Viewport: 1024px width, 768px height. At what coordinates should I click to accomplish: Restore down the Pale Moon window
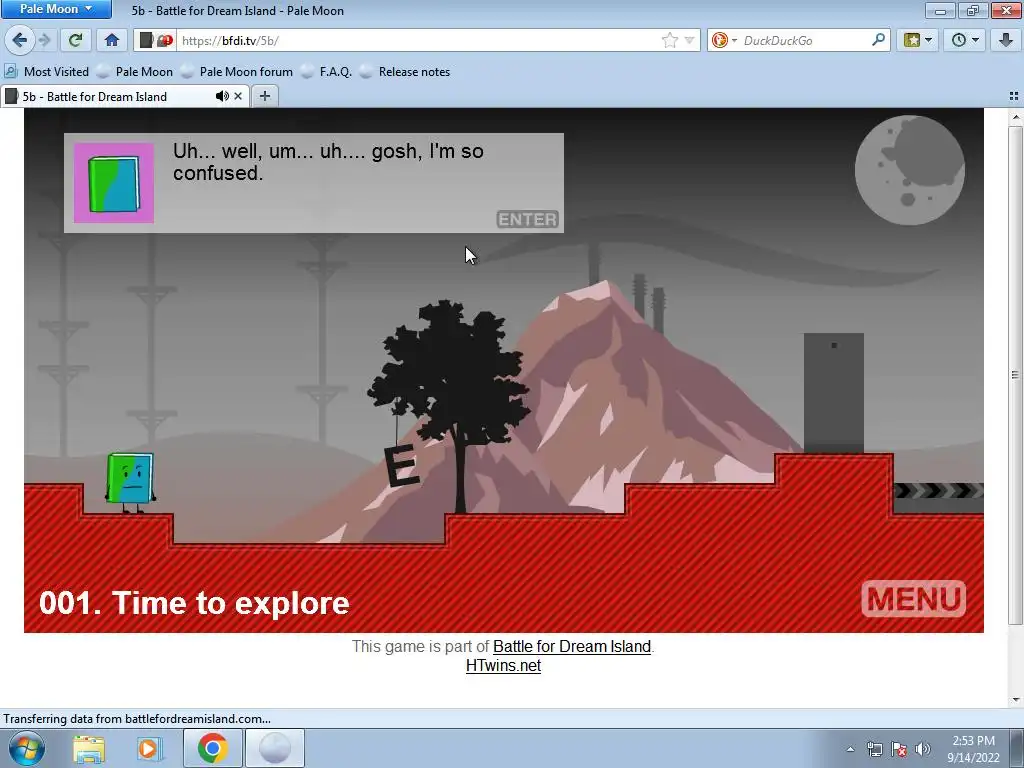click(973, 10)
